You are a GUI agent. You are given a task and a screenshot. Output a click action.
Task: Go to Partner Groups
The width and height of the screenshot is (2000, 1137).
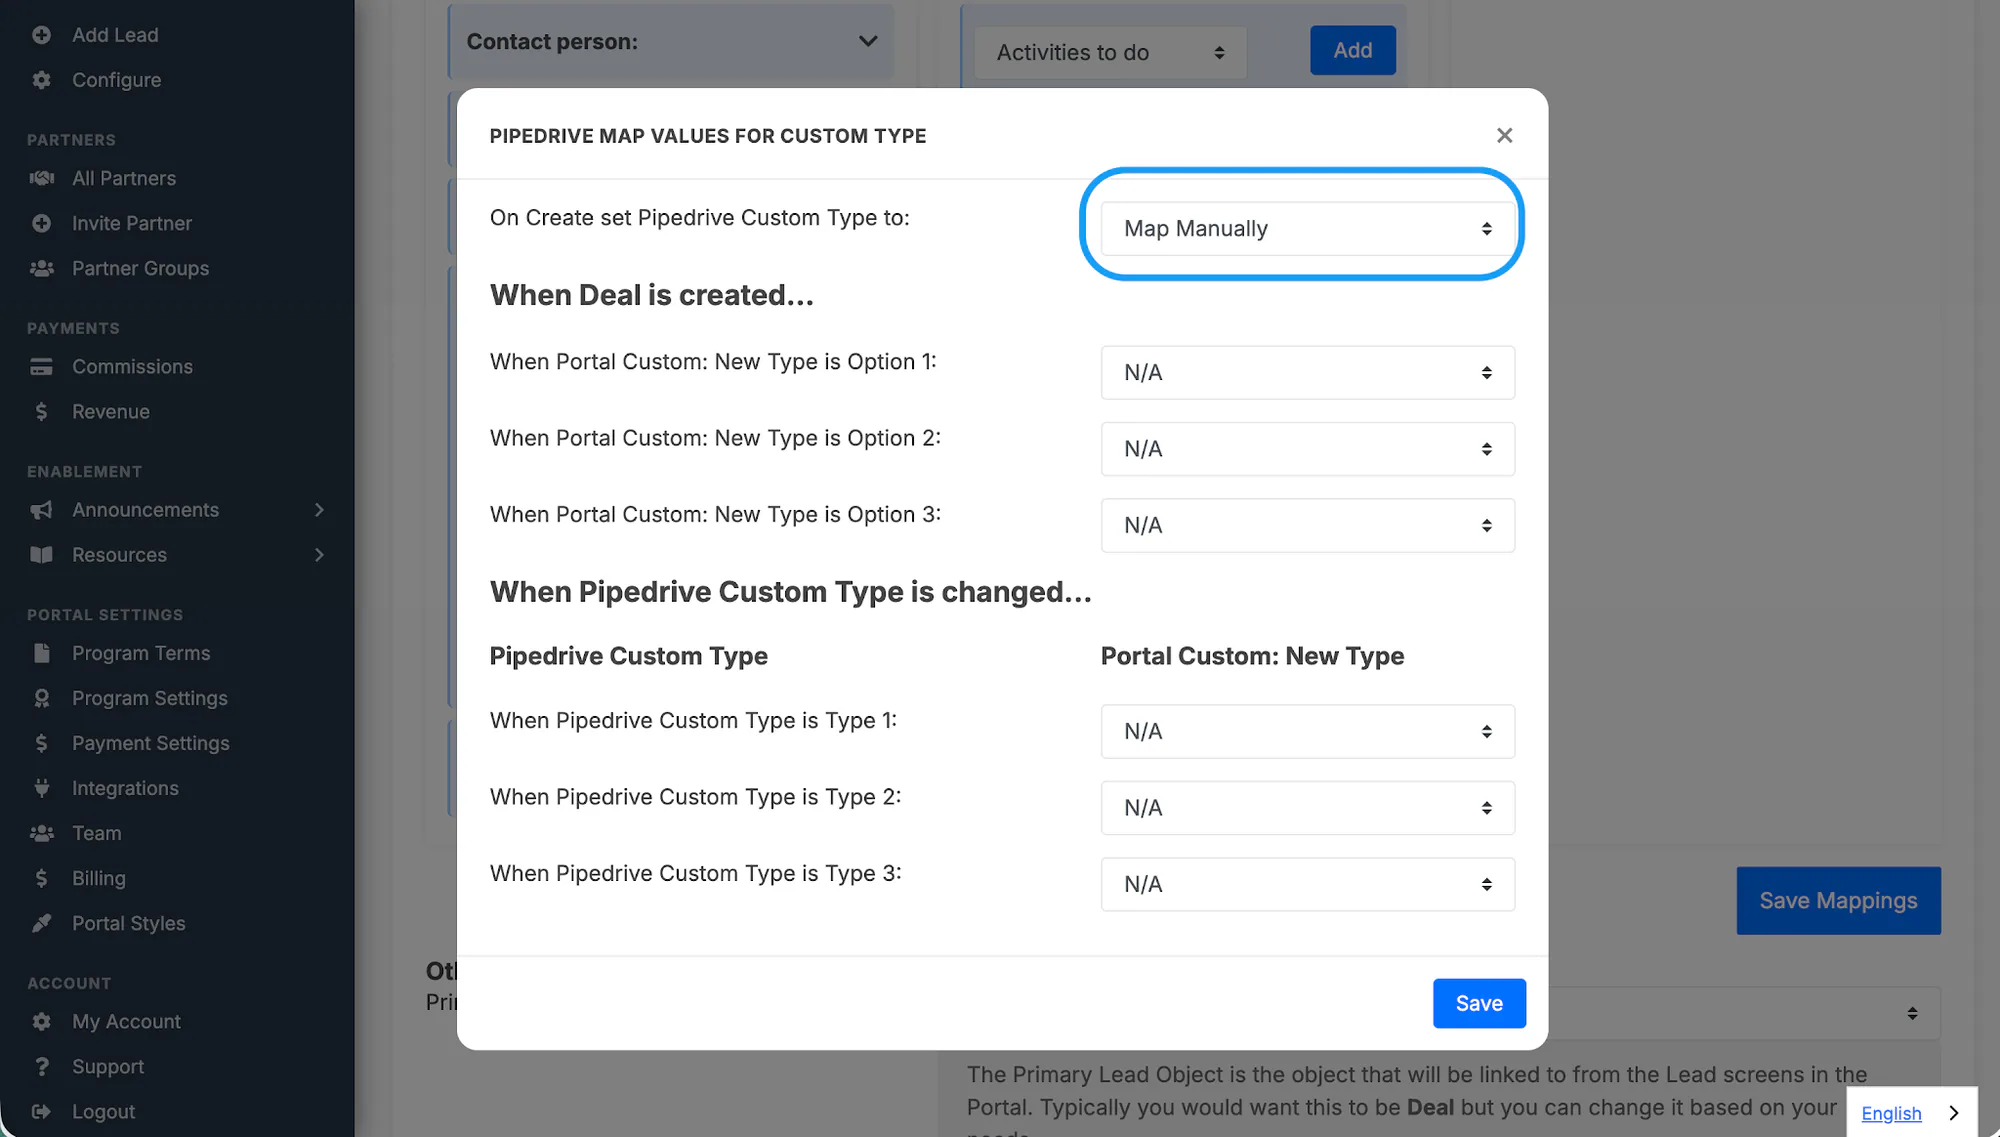[x=140, y=268]
